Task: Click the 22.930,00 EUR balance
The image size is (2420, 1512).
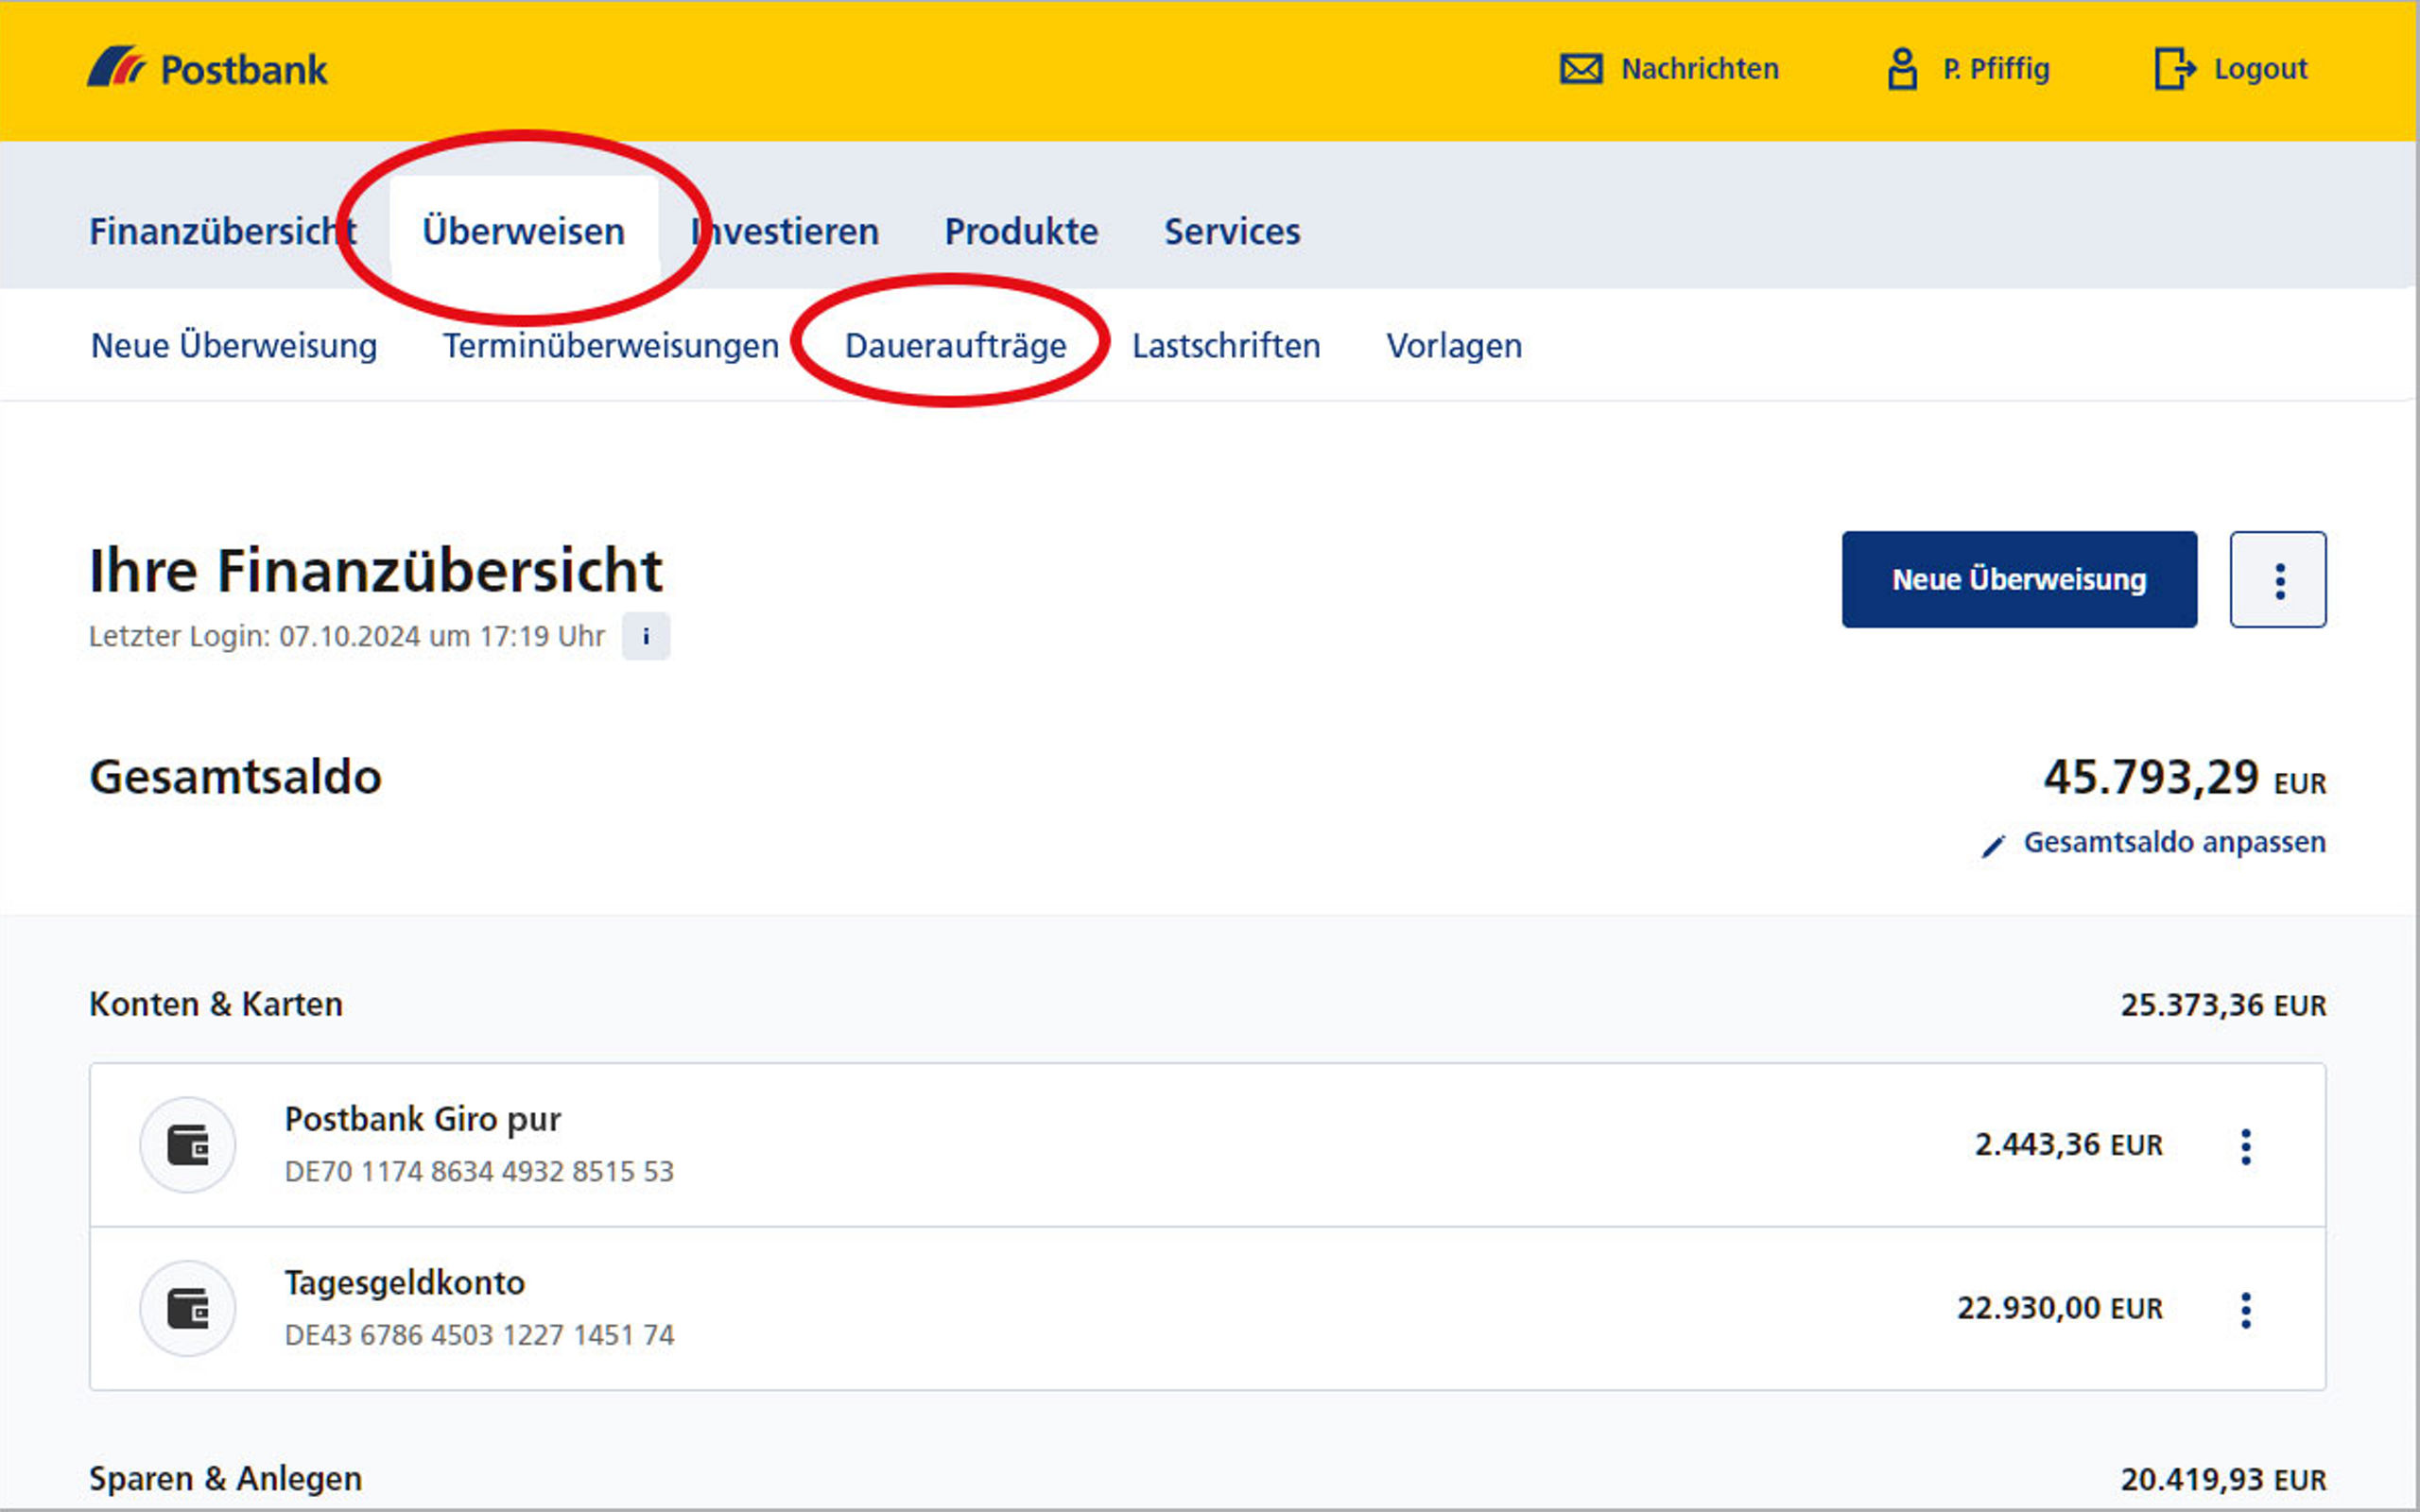Action: point(2059,1308)
